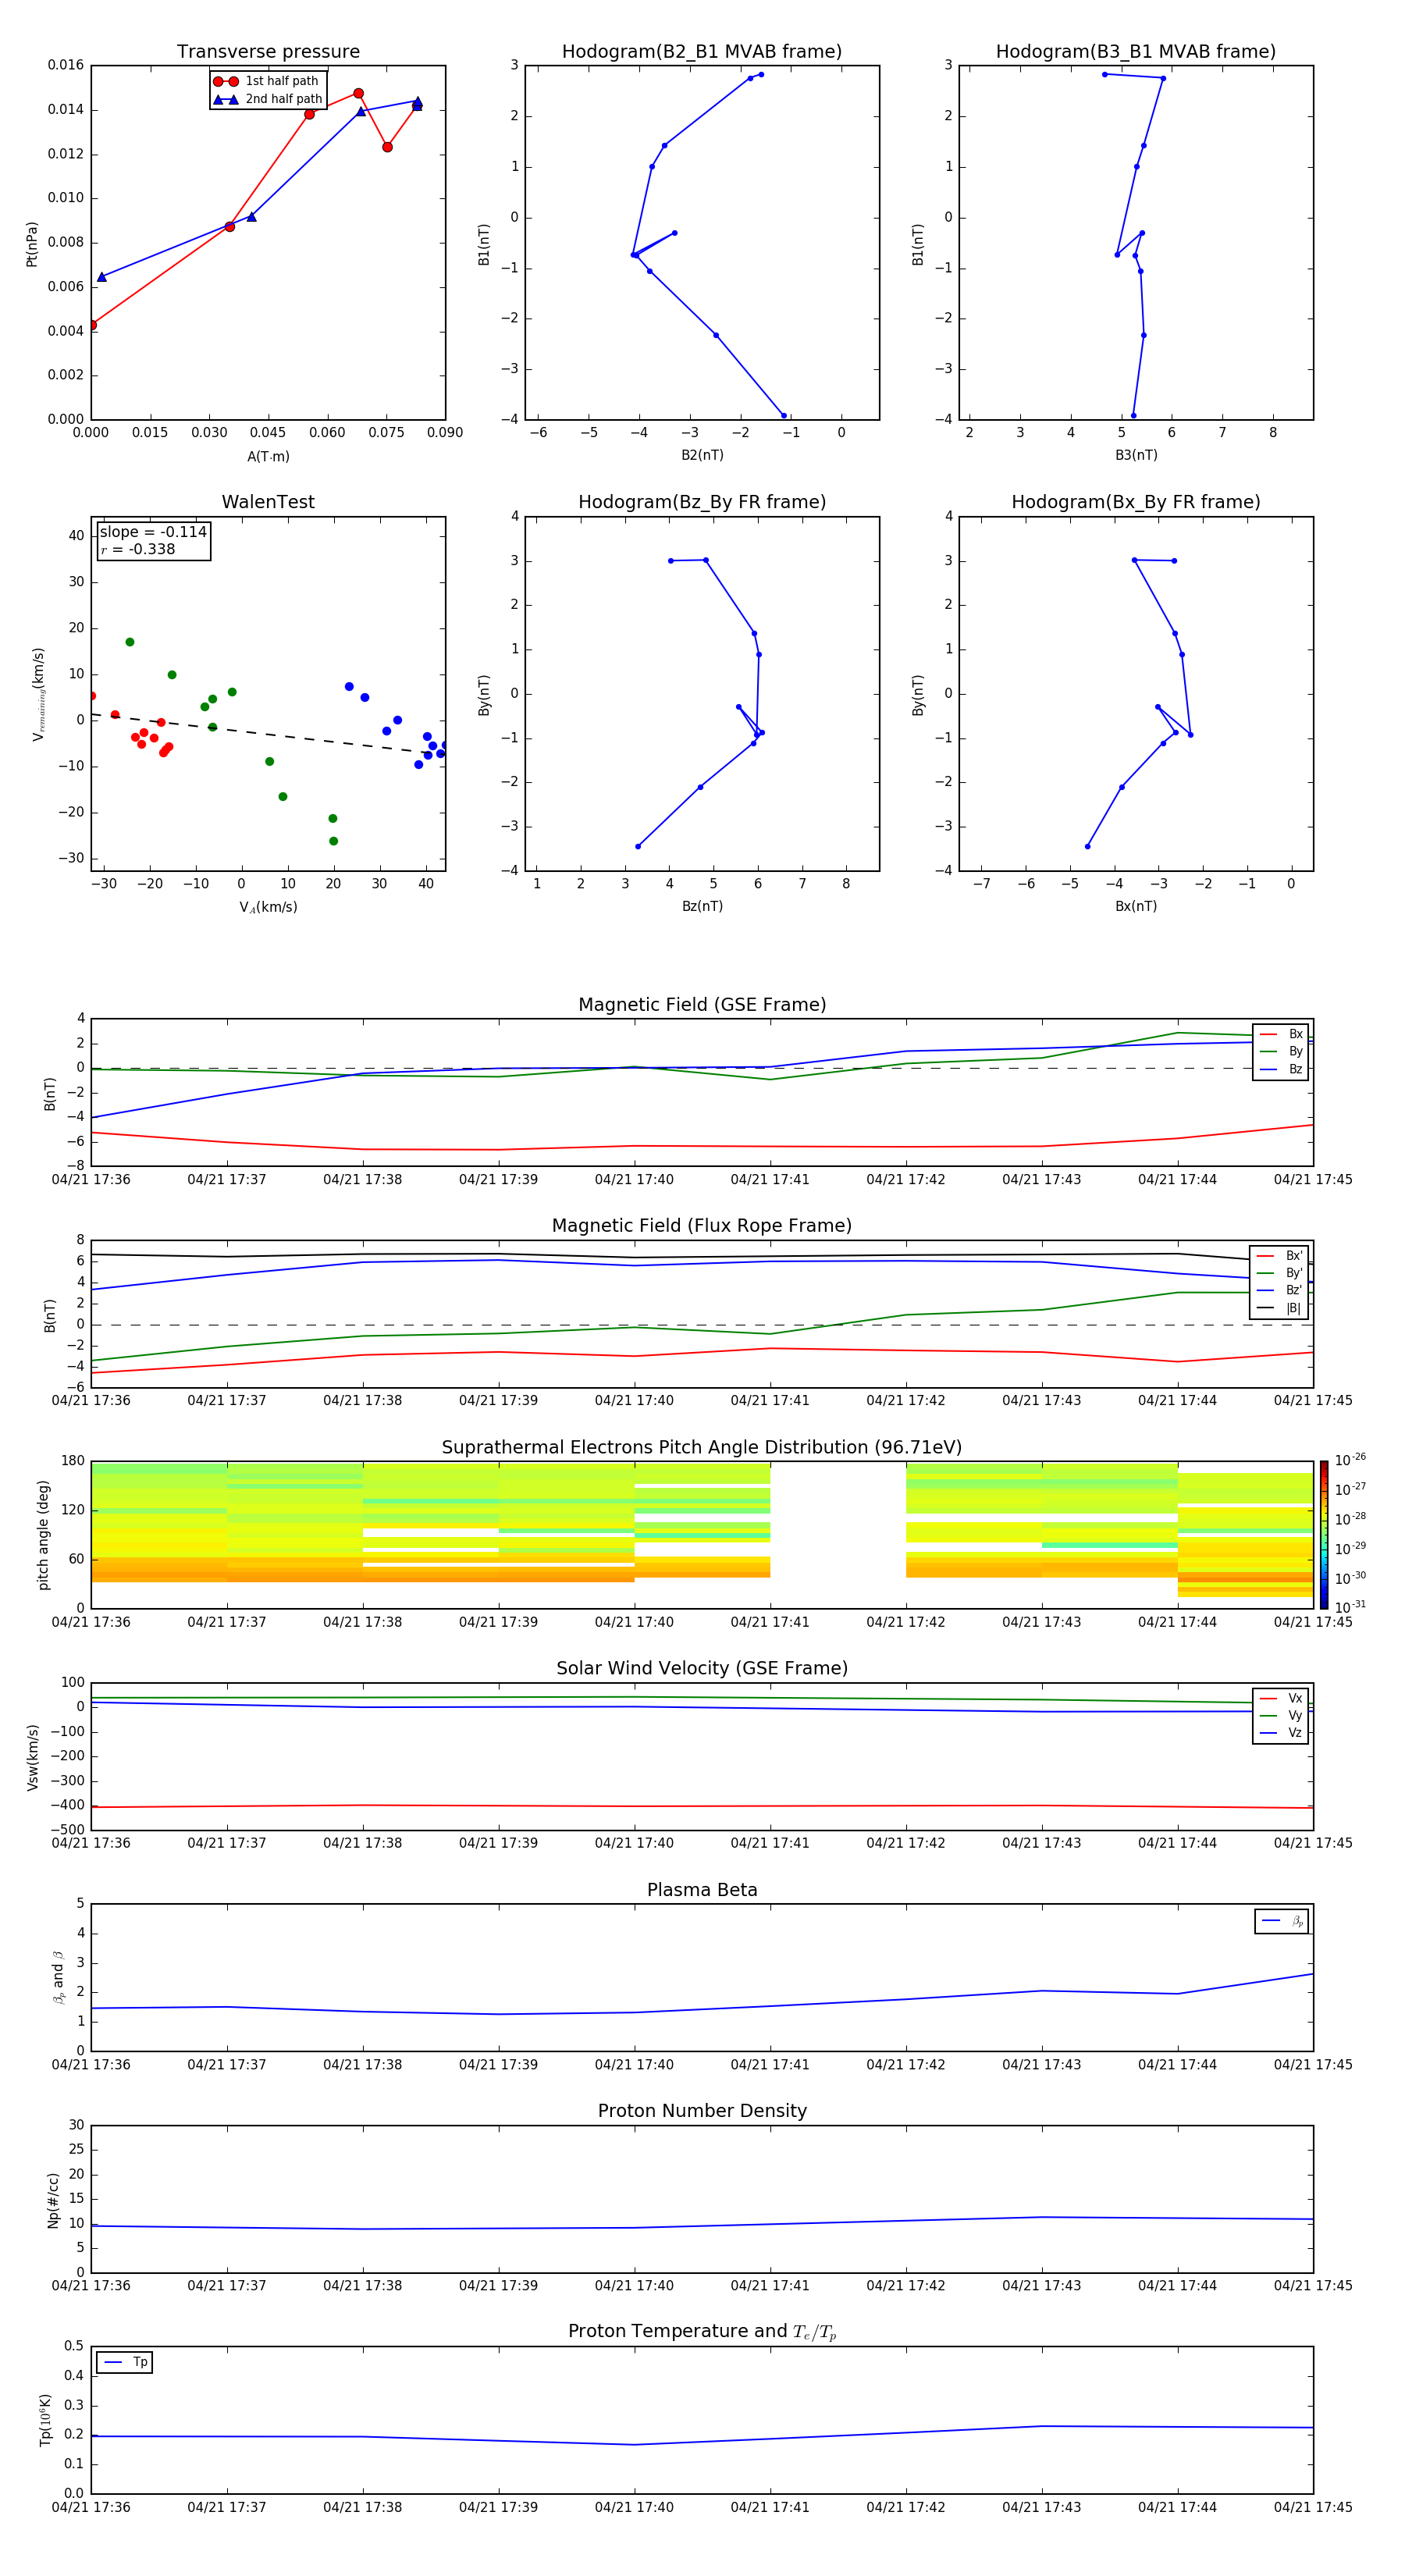
Task: Click the "r = -0.338" correlation annotation
Action: click(138, 549)
